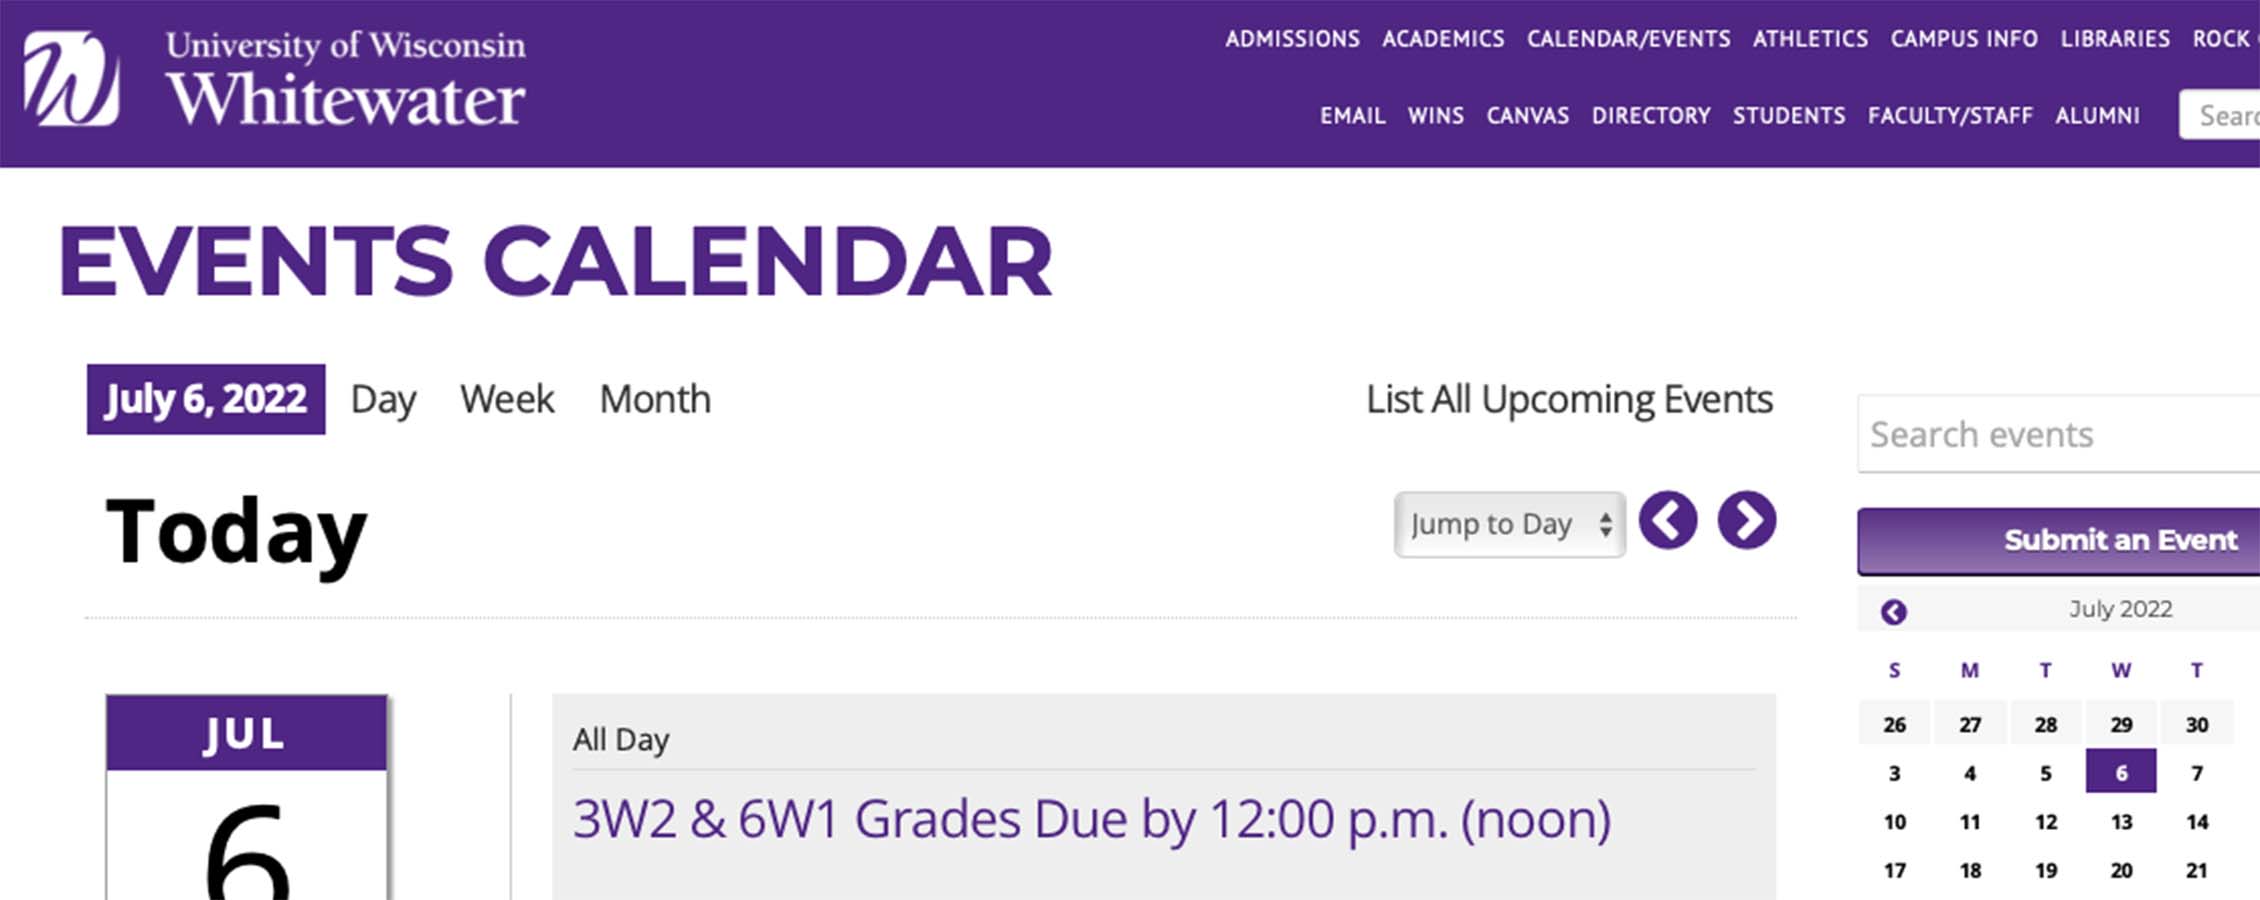Click the Submit an Event button
The width and height of the screenshot is (2260, 900).
(2059, 541)
